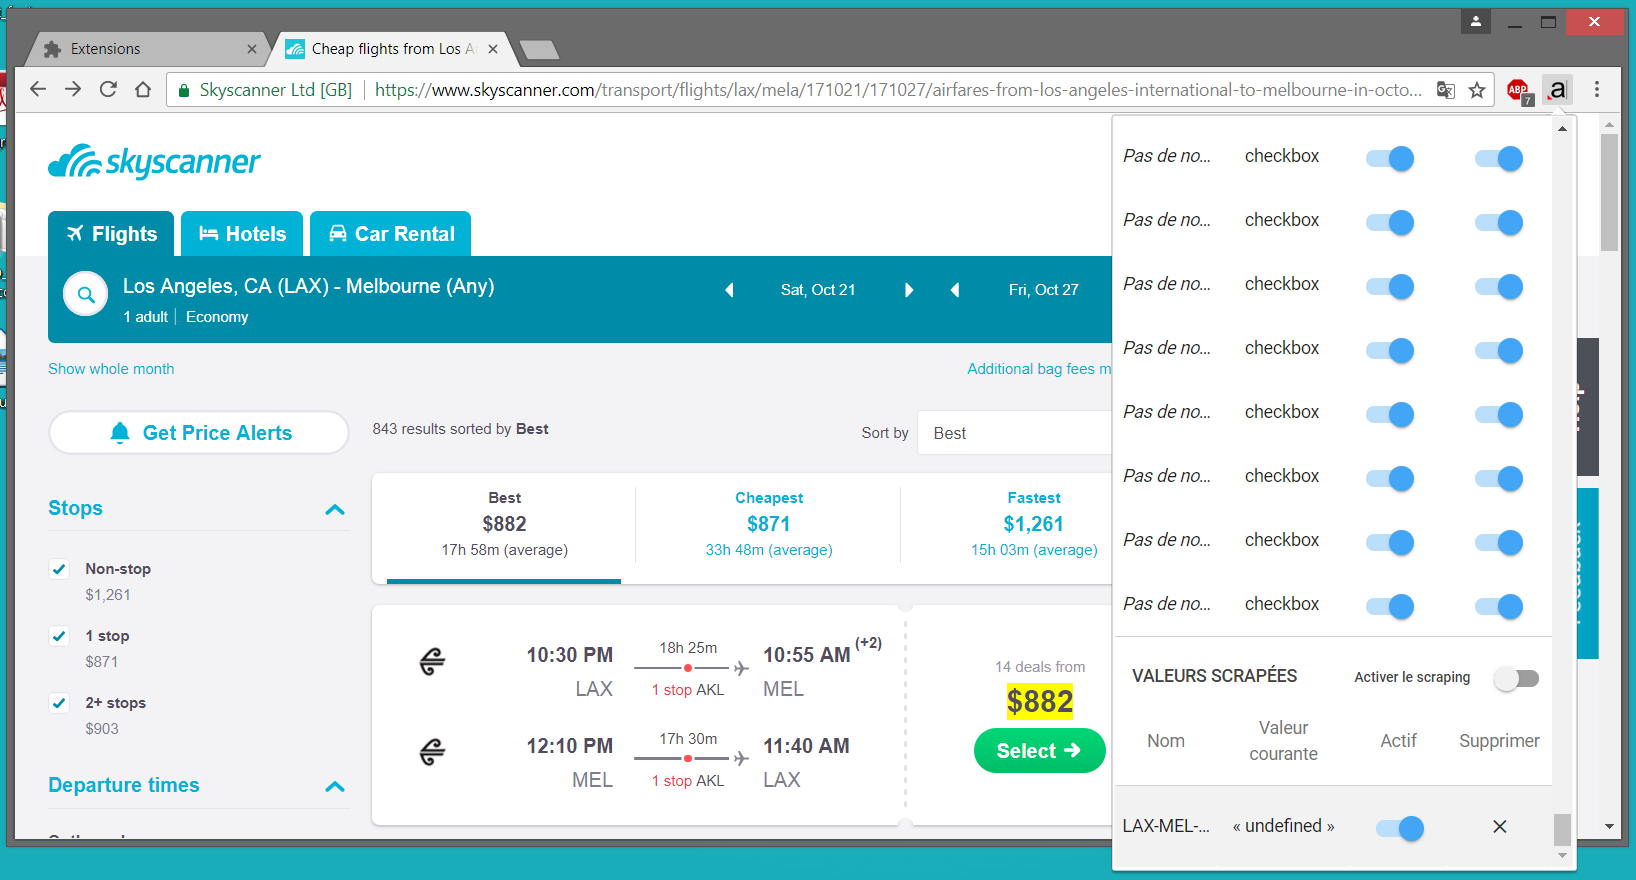Click the Skyscanner search magnifier icon
Image resolution: width=1636 pixels, height=880 pixels.
pyautogui.click(x=86, y=295)
